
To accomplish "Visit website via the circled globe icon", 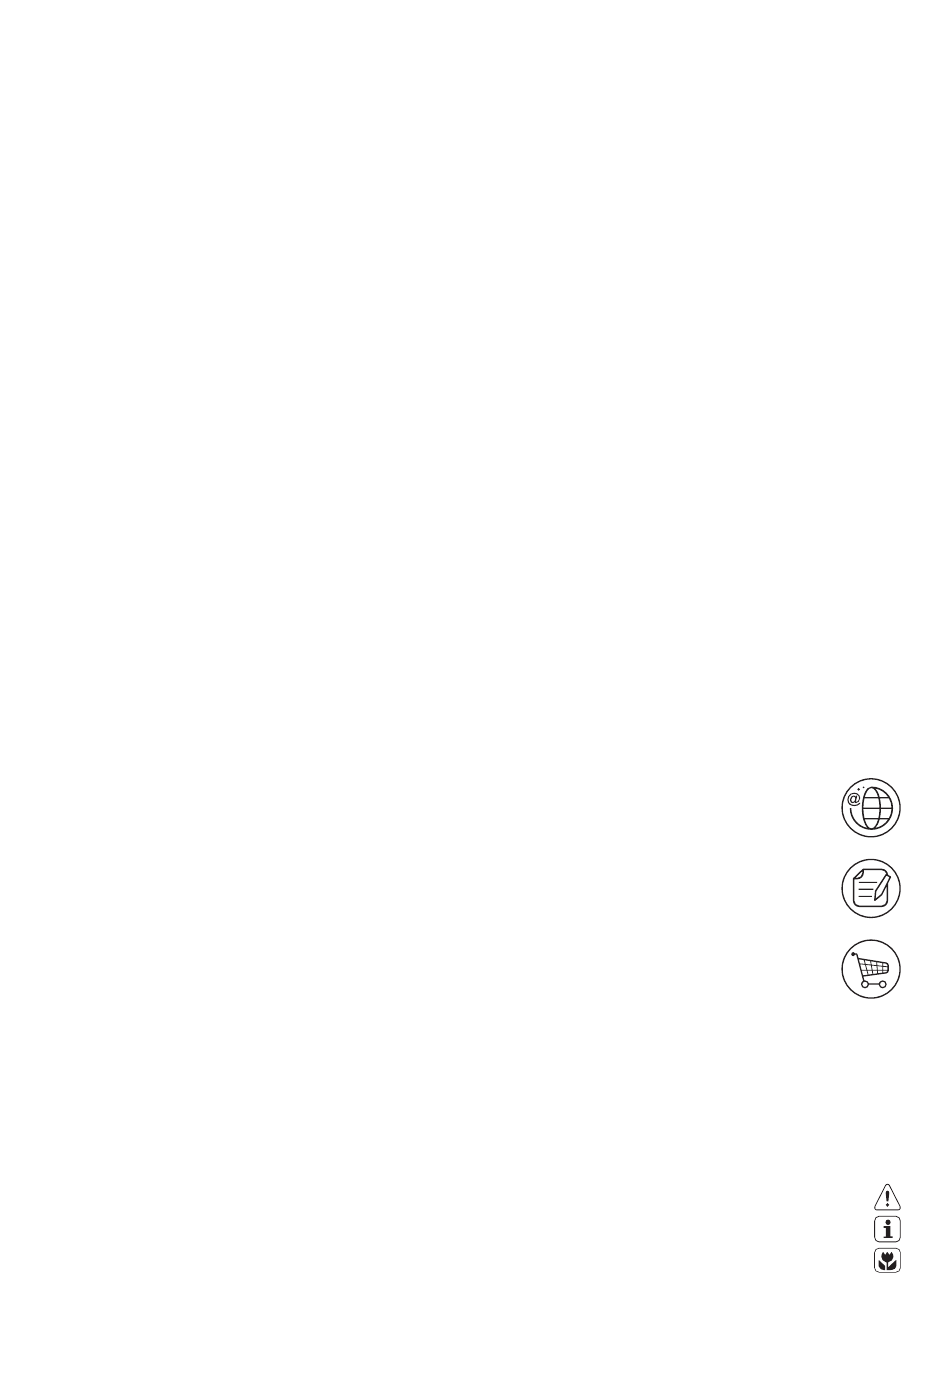I will point(871,808).
